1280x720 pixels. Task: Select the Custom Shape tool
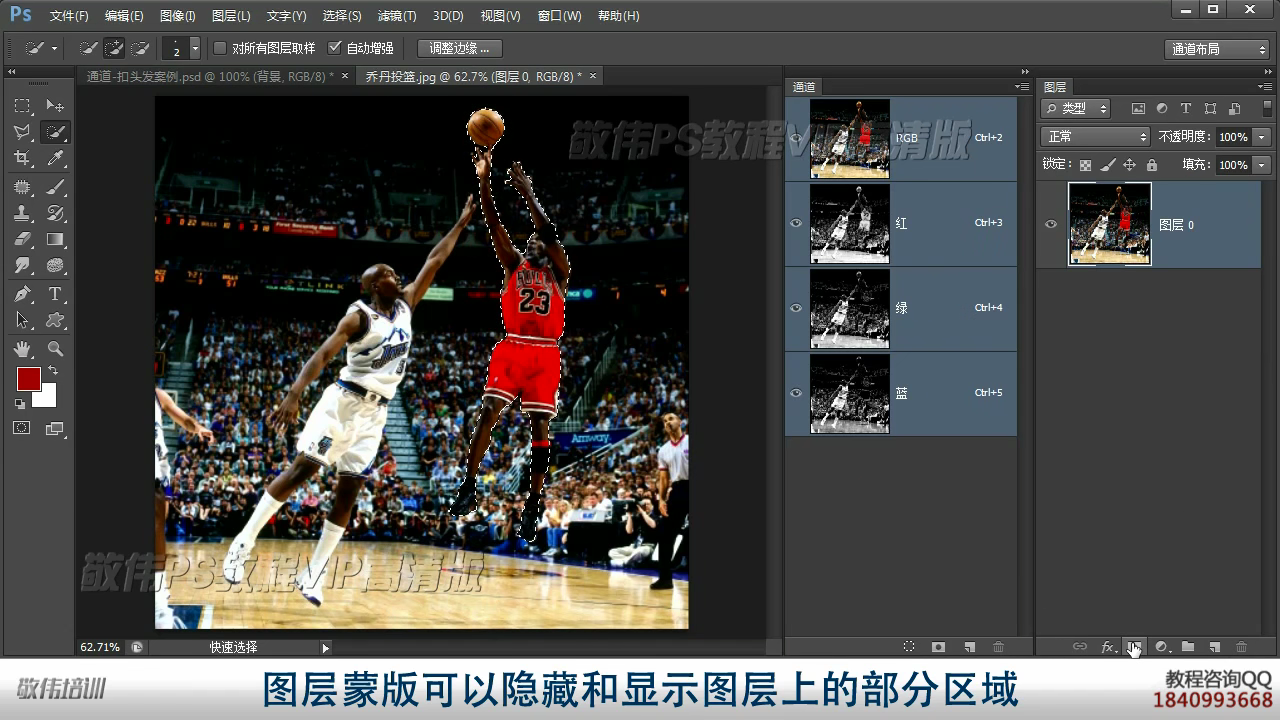tap(55, 320)
